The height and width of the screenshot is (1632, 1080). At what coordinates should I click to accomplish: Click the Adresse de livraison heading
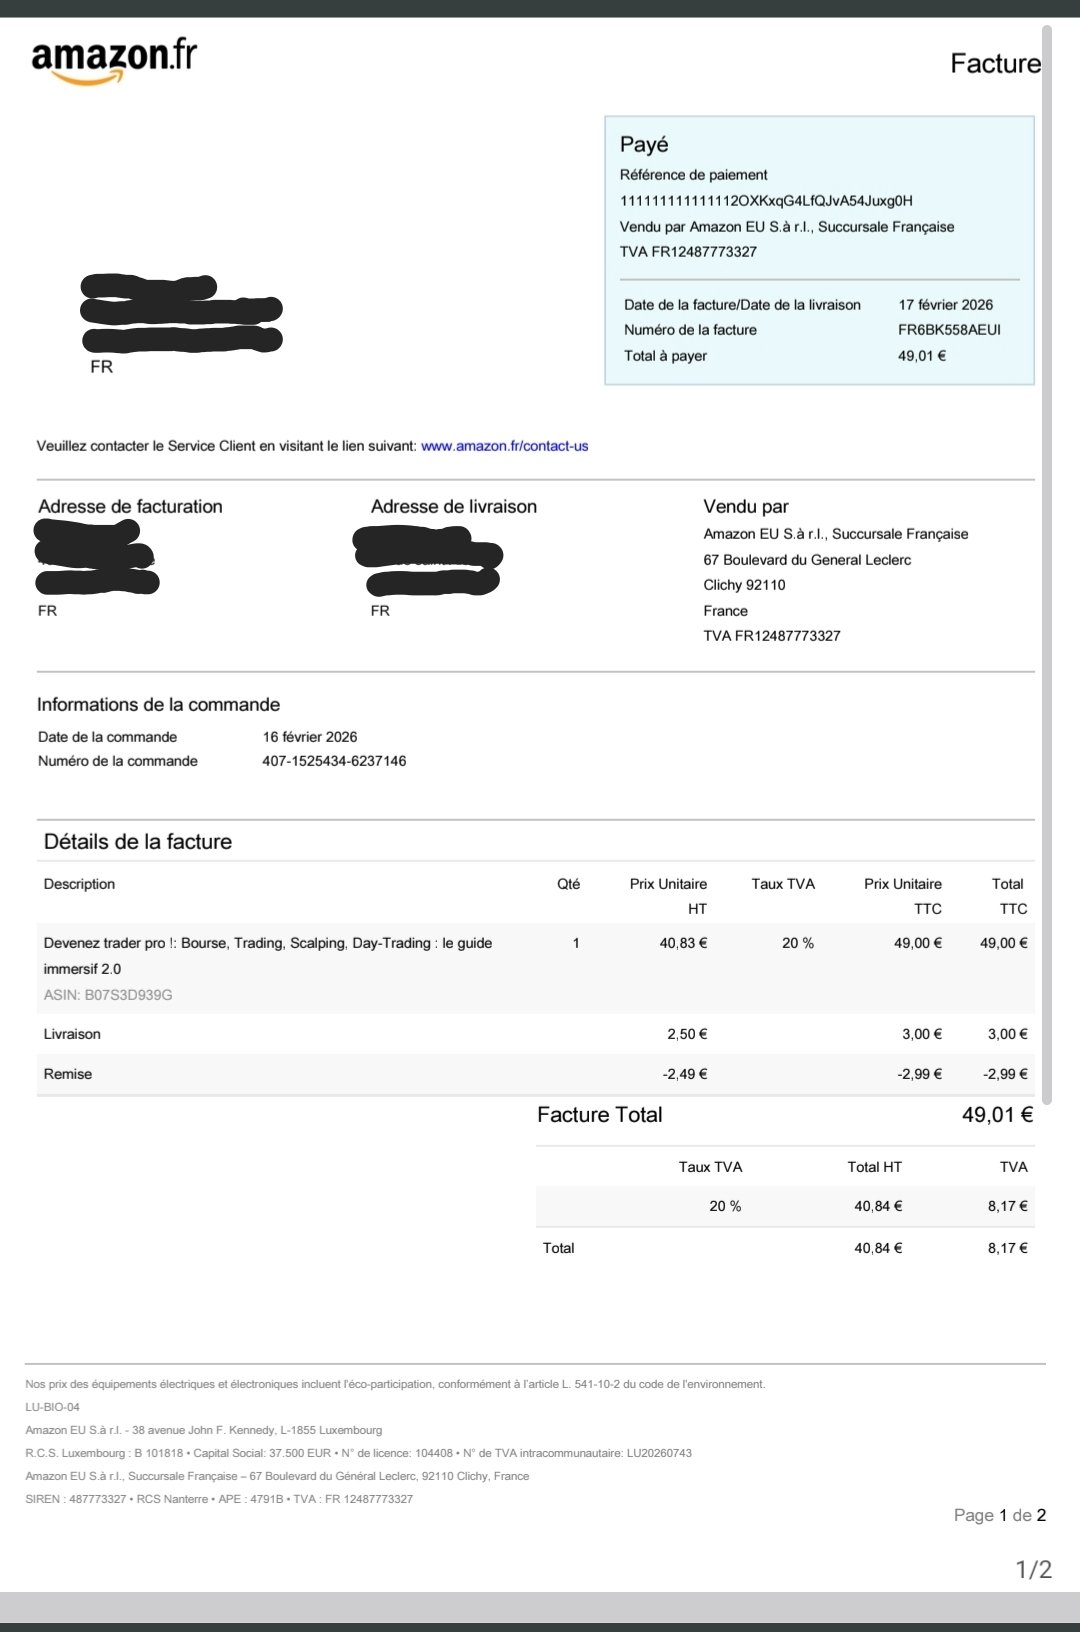[454, 507]
